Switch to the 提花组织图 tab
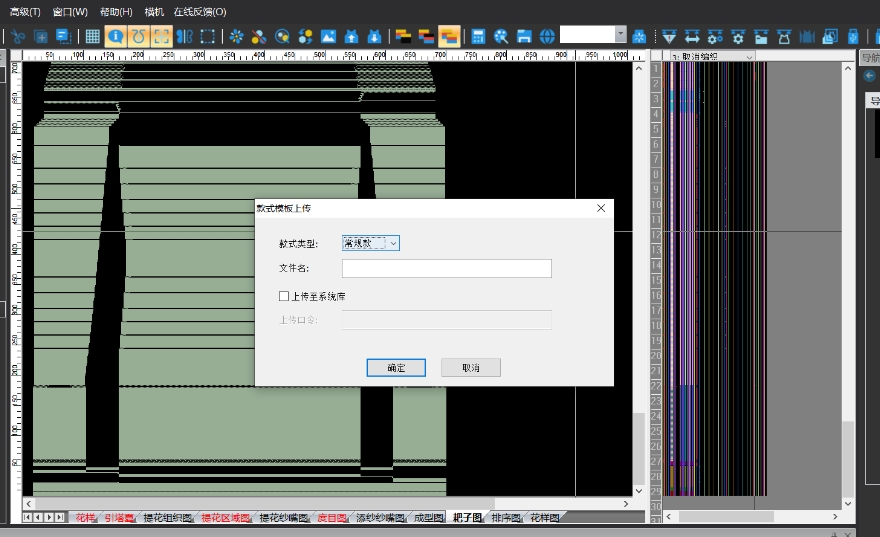The image size is (880, 537). [x=167, y=518]
